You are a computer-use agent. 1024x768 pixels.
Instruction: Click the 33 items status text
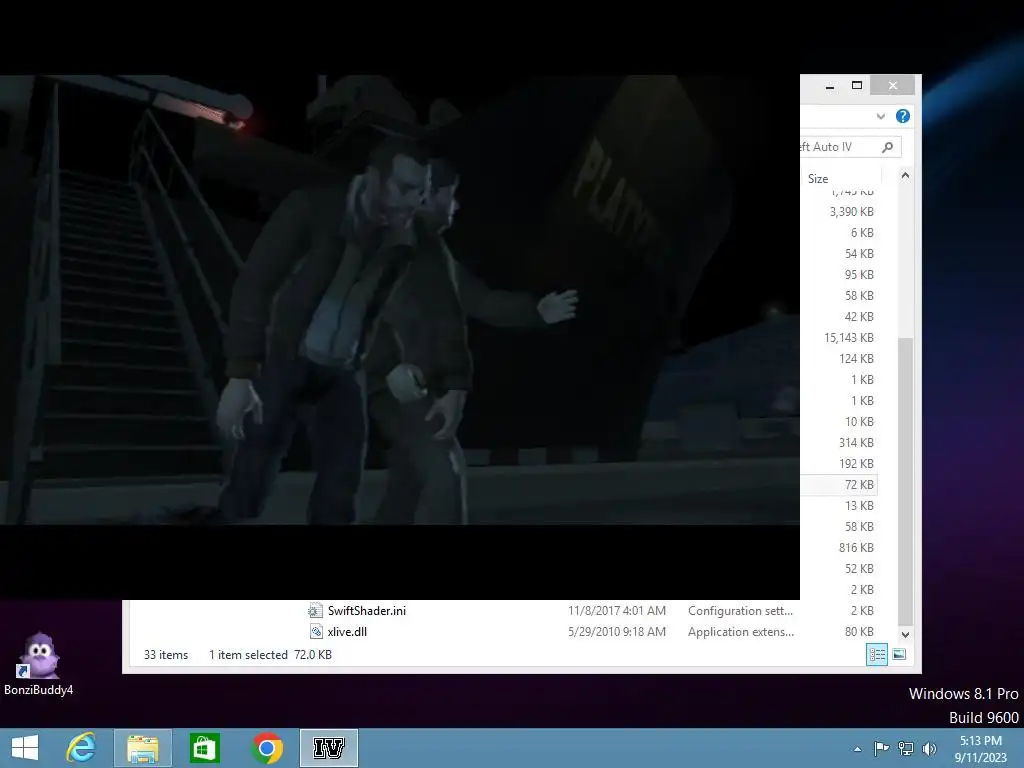tap(166, 654)
